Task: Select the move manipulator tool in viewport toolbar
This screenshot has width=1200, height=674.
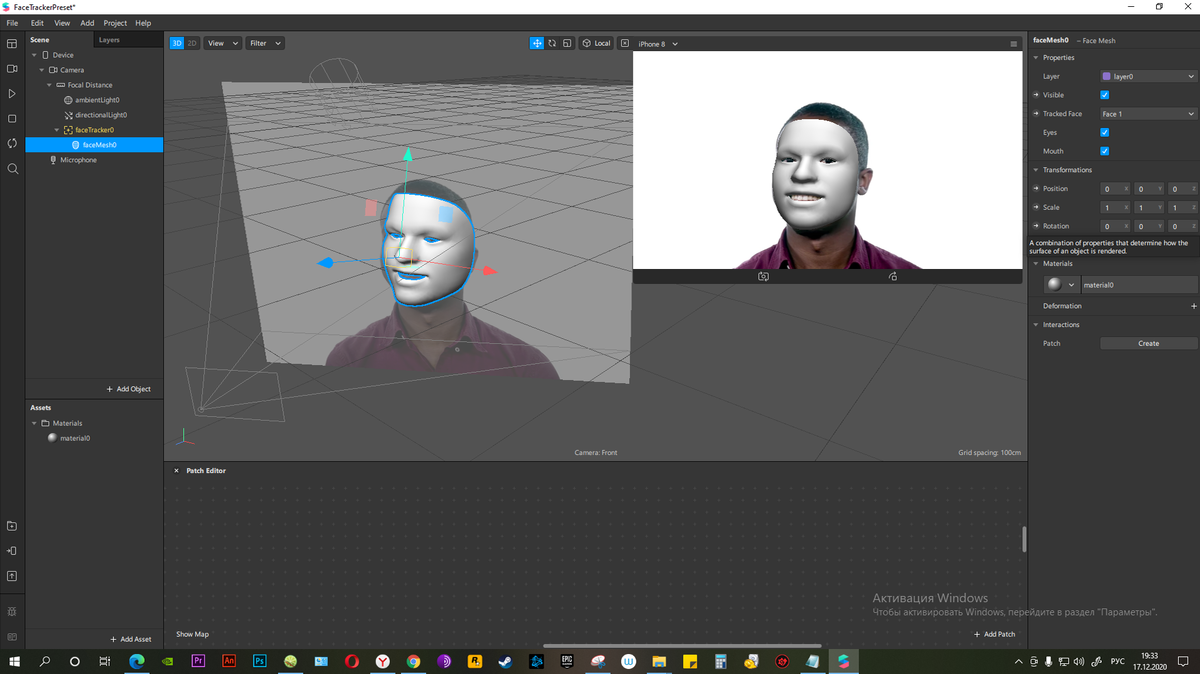Action: click(x=537, y=43)
